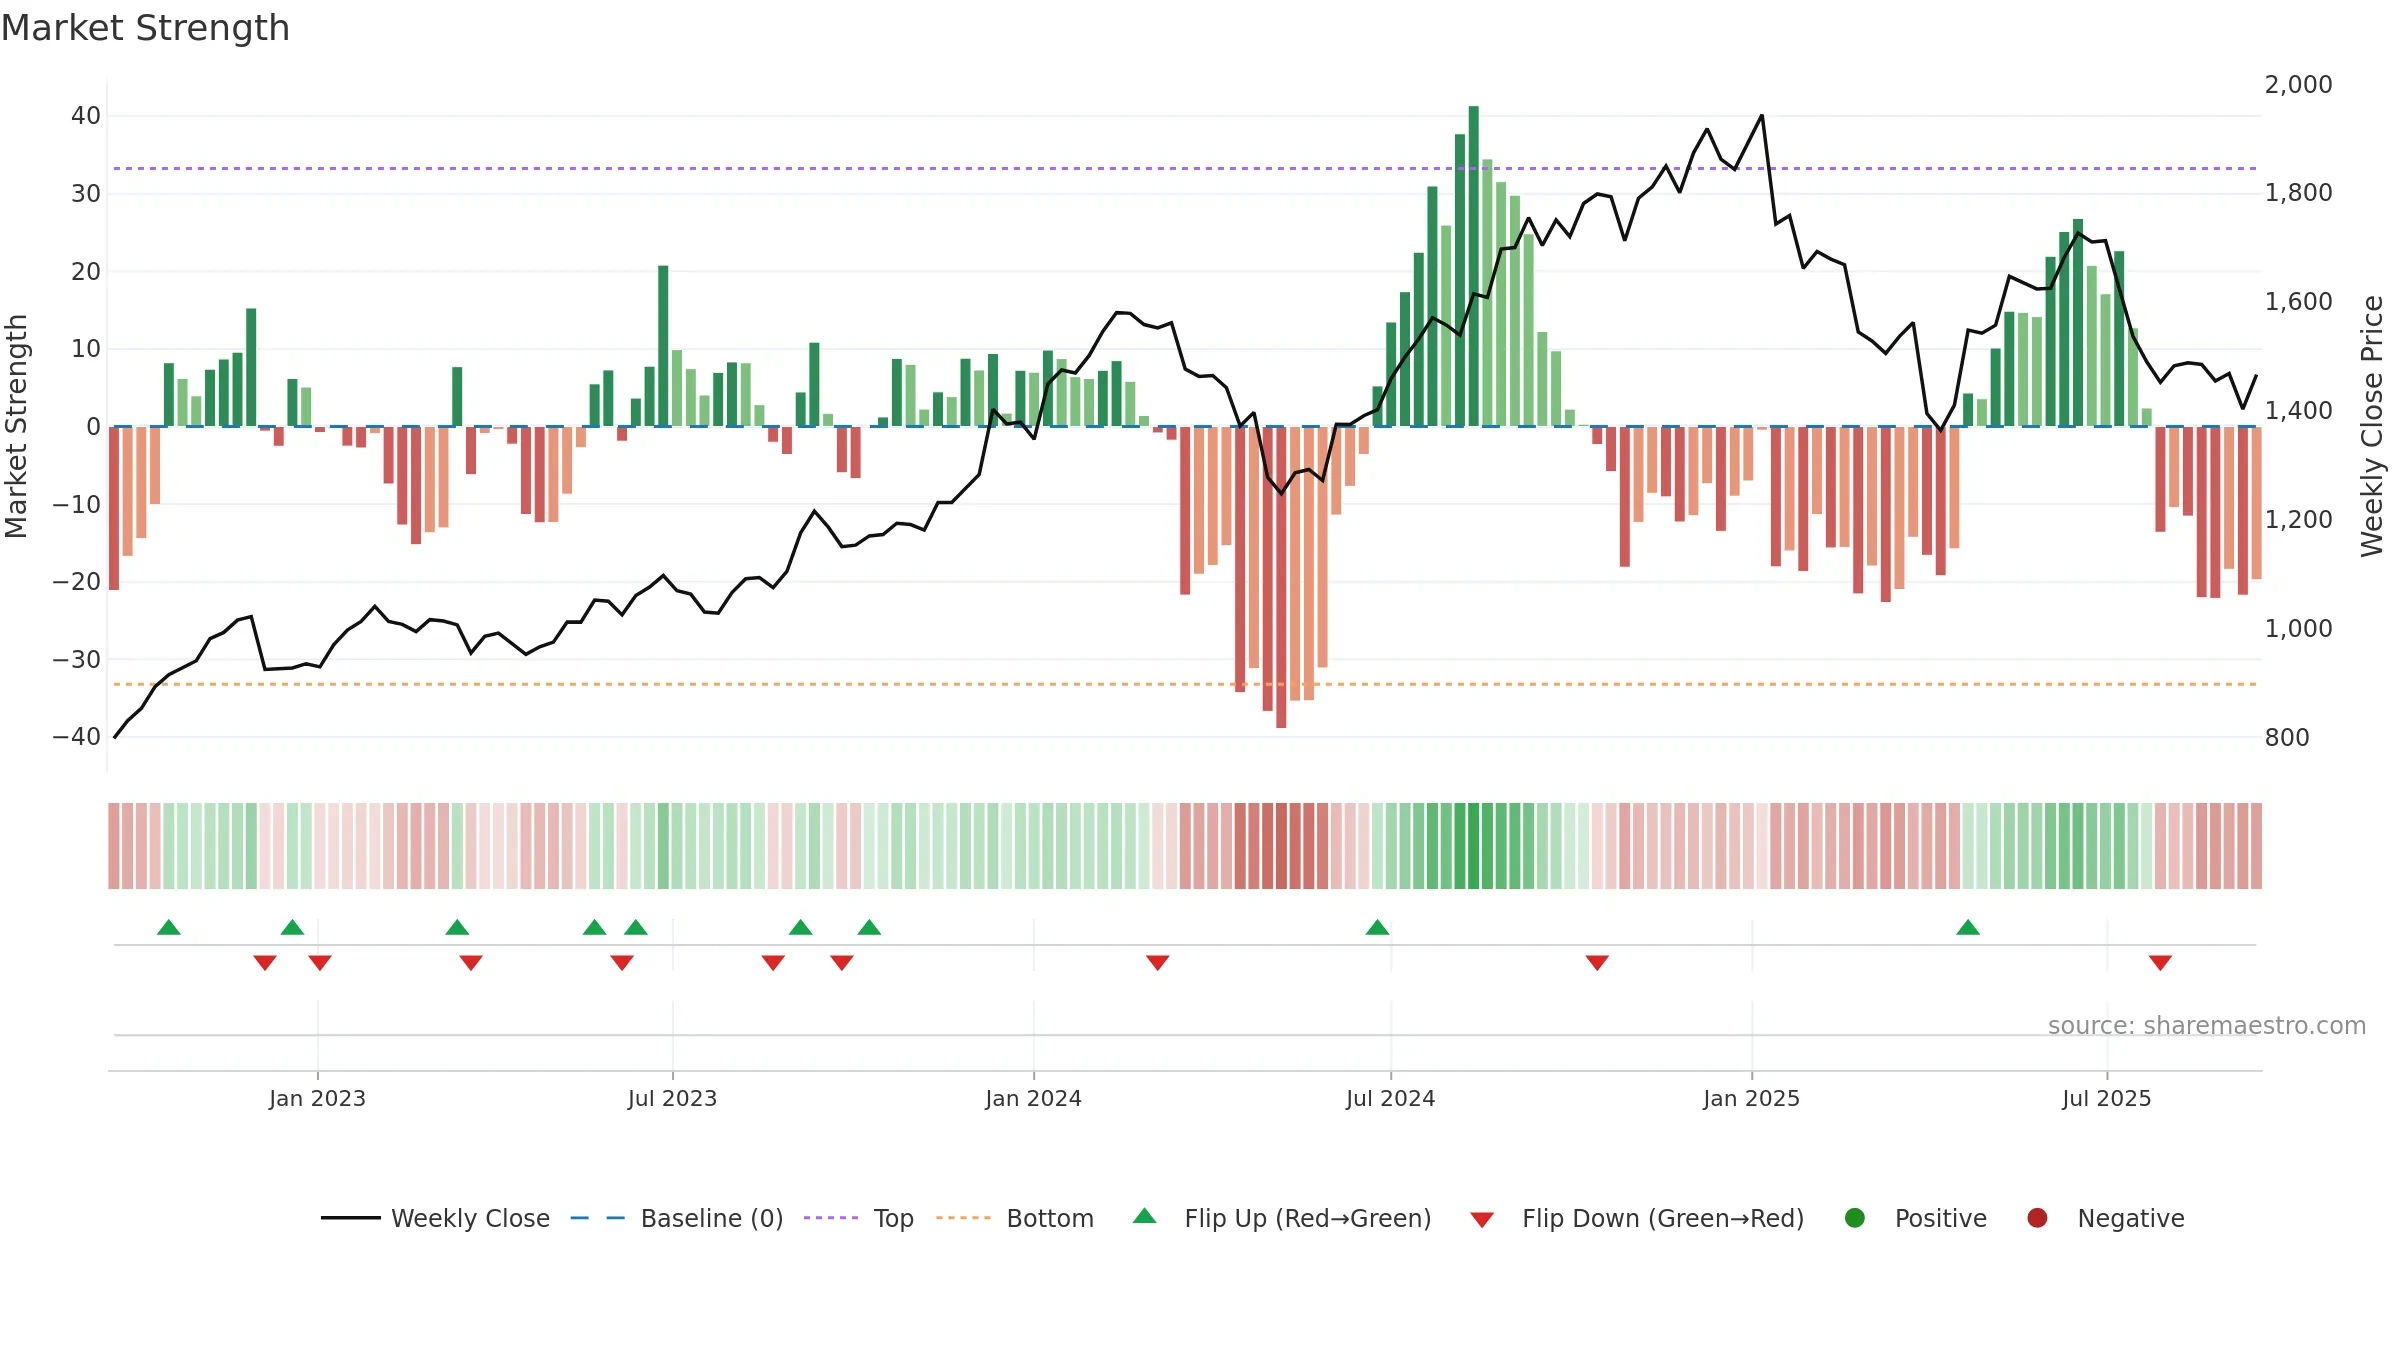
Task: Click the Jan 2025 axis label
Action: point(1751,1099)
